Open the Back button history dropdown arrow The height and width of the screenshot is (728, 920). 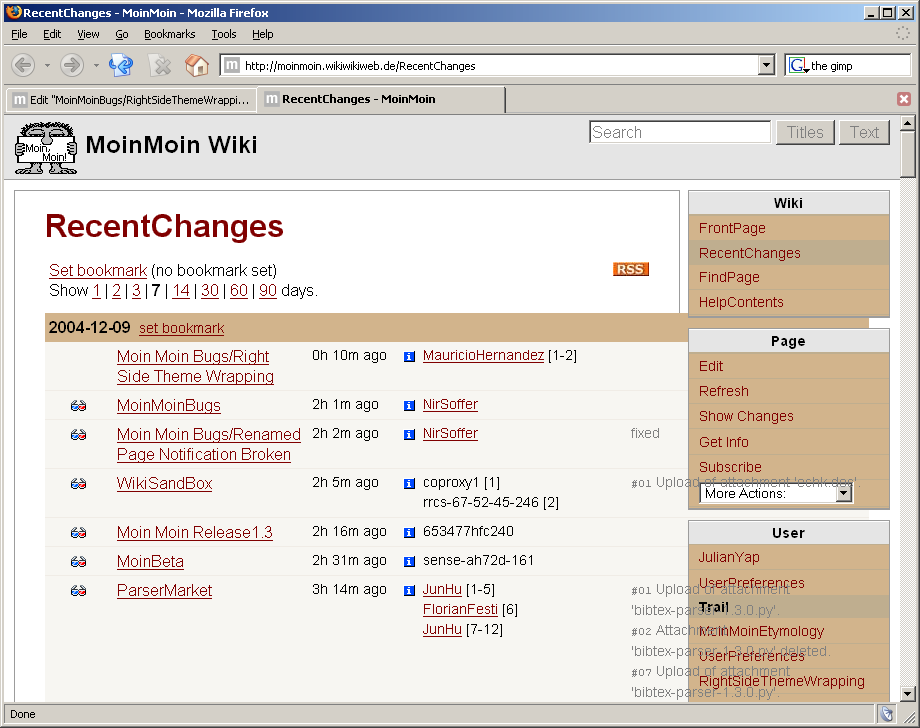(x=47, y=65)
